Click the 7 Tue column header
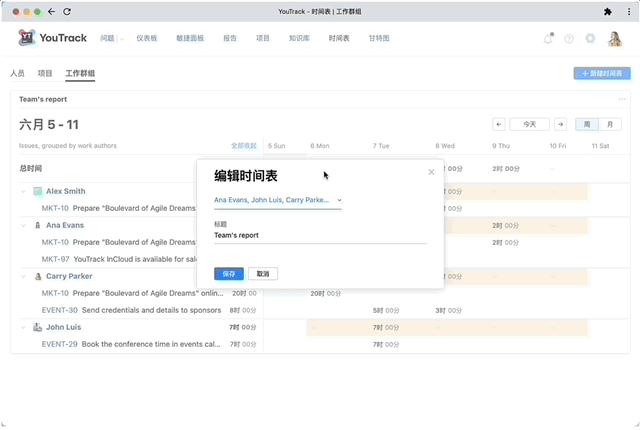 (381, 146)
